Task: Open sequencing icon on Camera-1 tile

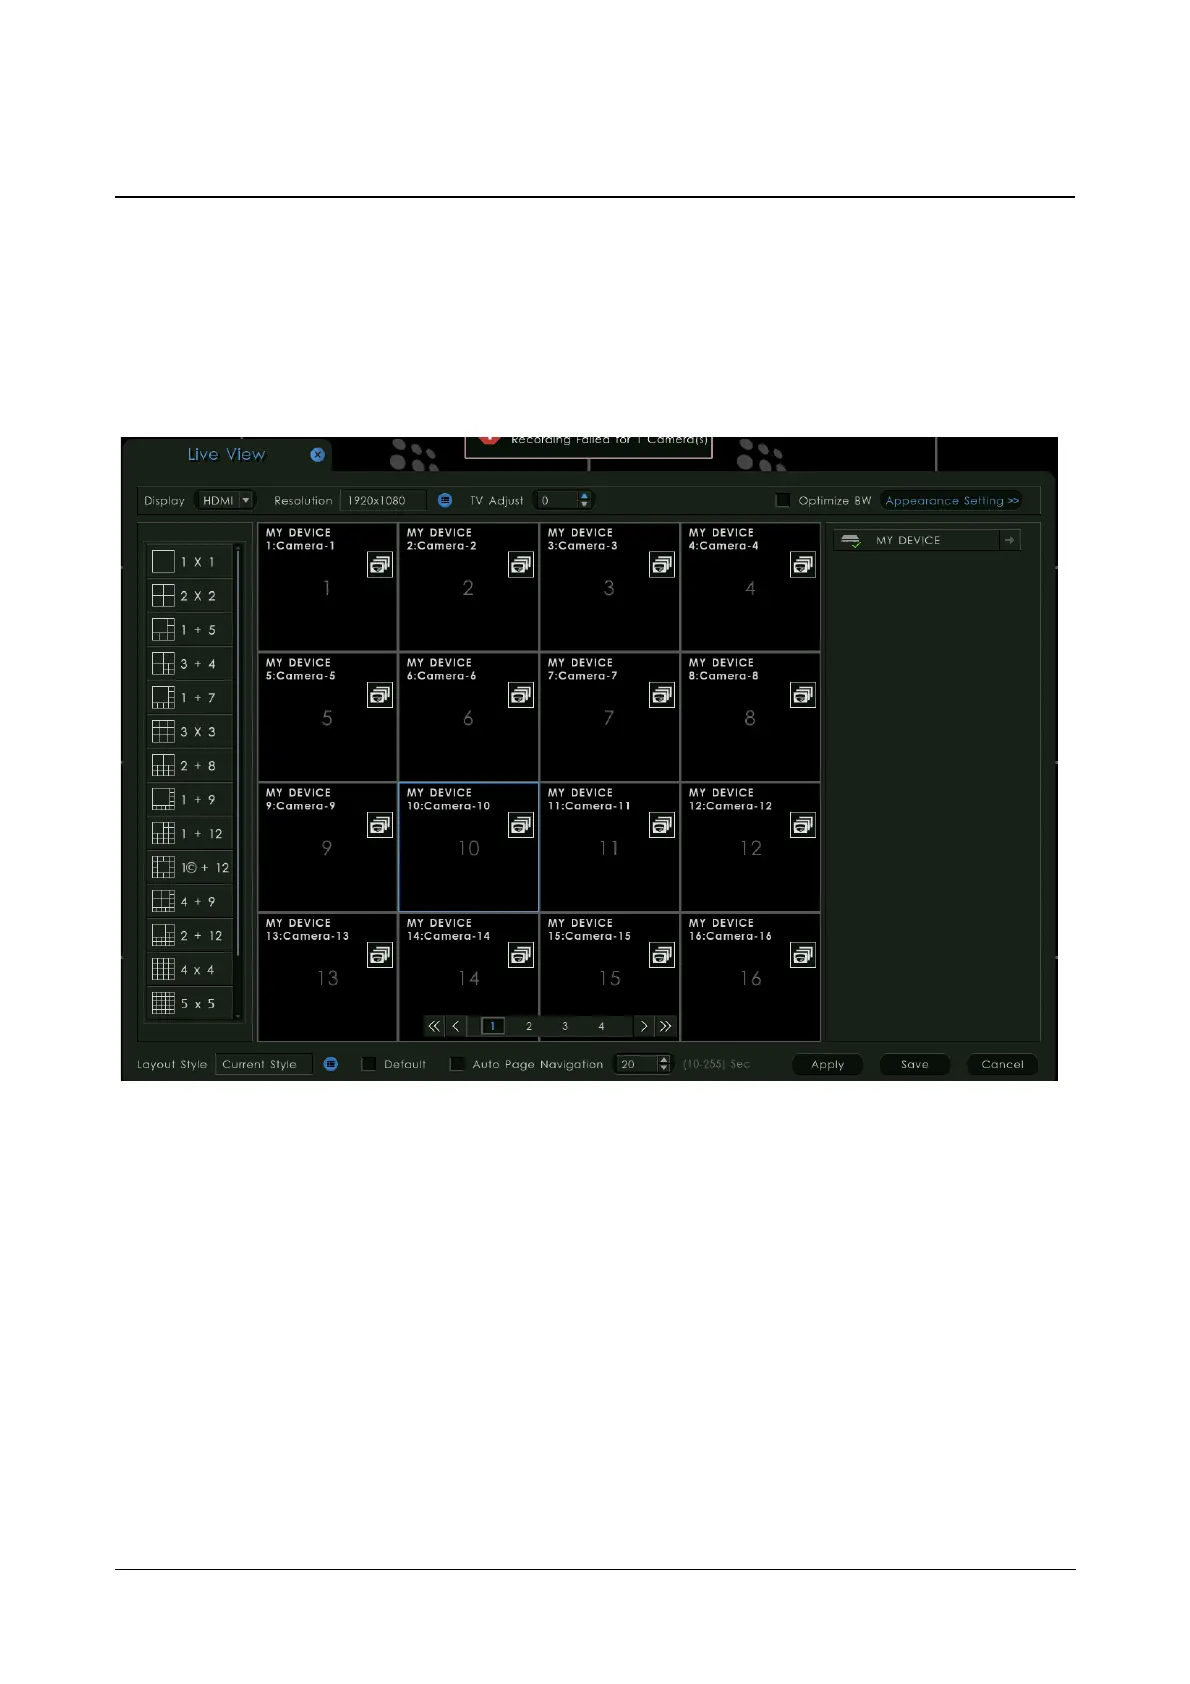Action: (380, 565)
